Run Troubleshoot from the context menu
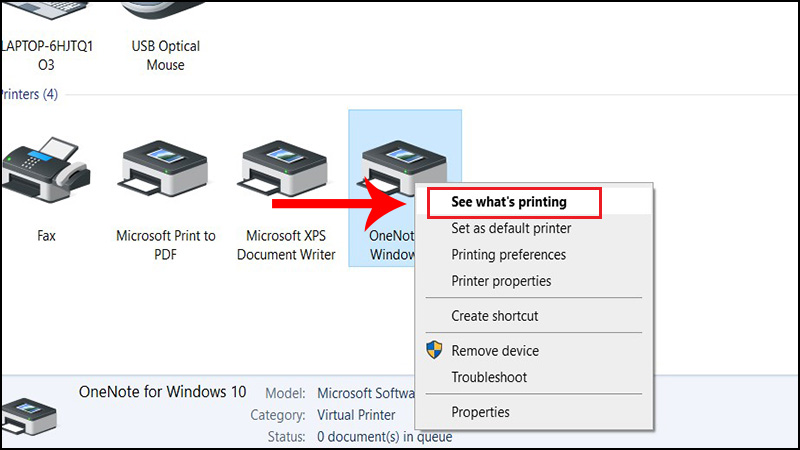Image resolution: width=800 pixels, height=450 pixels. [x=489, y=377]
